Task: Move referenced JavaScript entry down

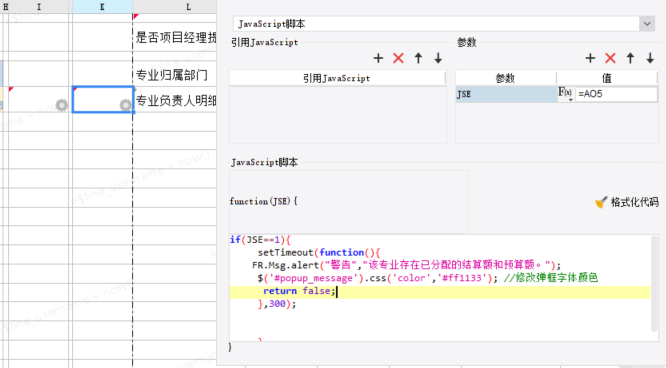Action: [x=438, y=58]
